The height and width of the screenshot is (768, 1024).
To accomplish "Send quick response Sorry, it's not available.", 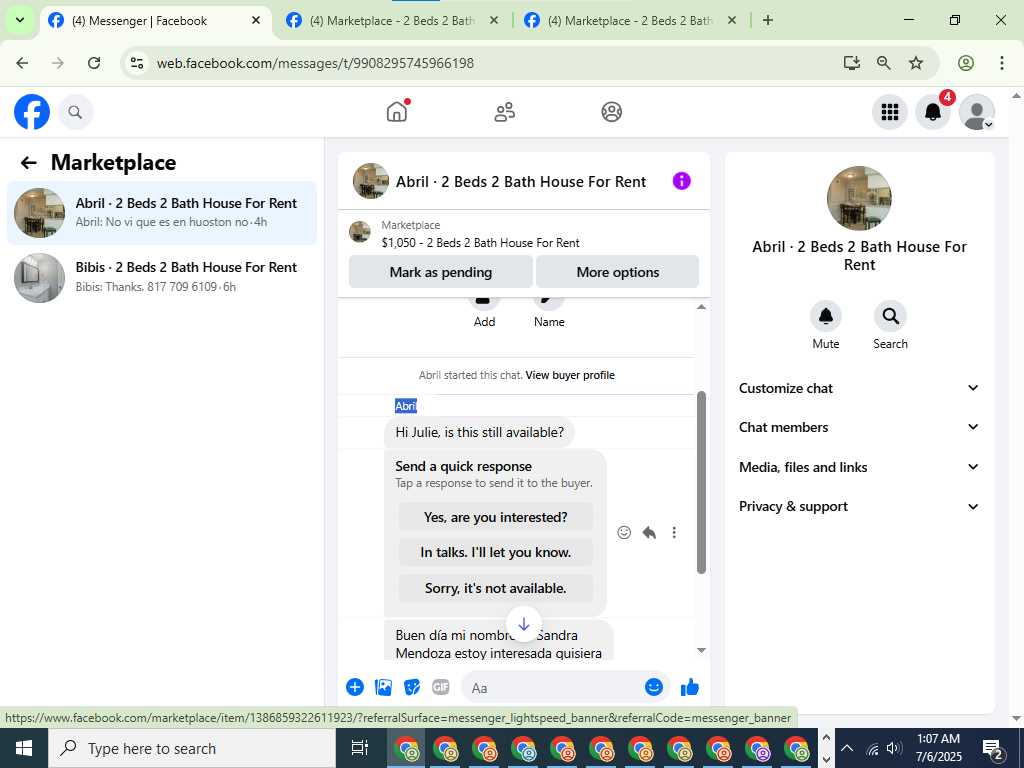I will point(496,588).
